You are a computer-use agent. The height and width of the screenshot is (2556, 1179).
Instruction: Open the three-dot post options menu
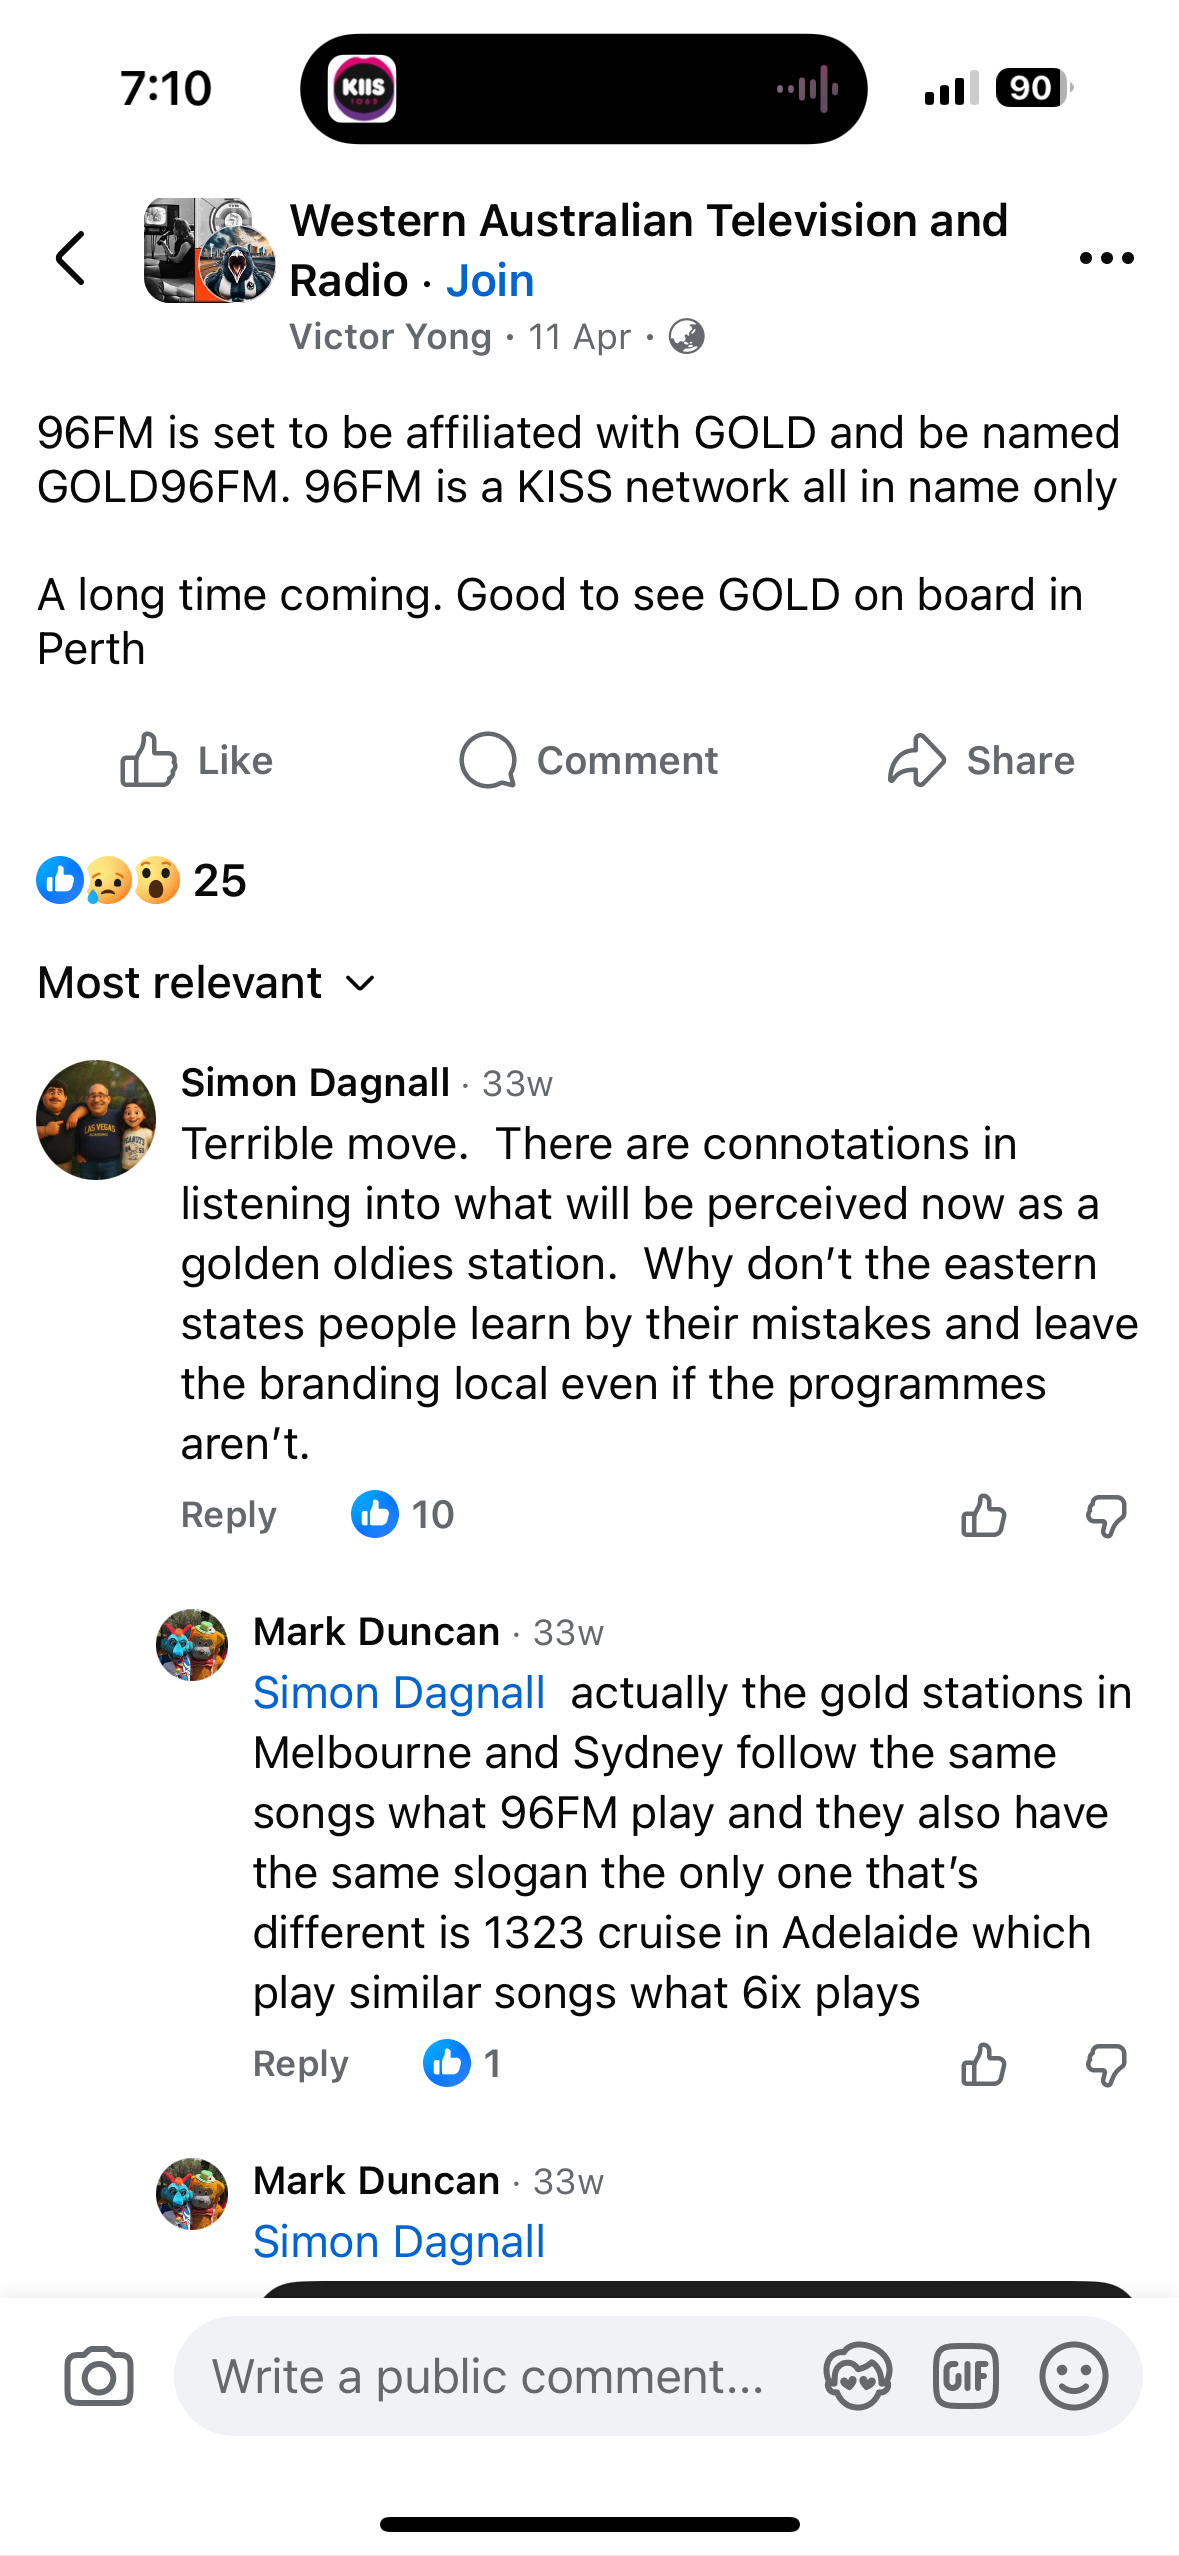coord(1106,258)
